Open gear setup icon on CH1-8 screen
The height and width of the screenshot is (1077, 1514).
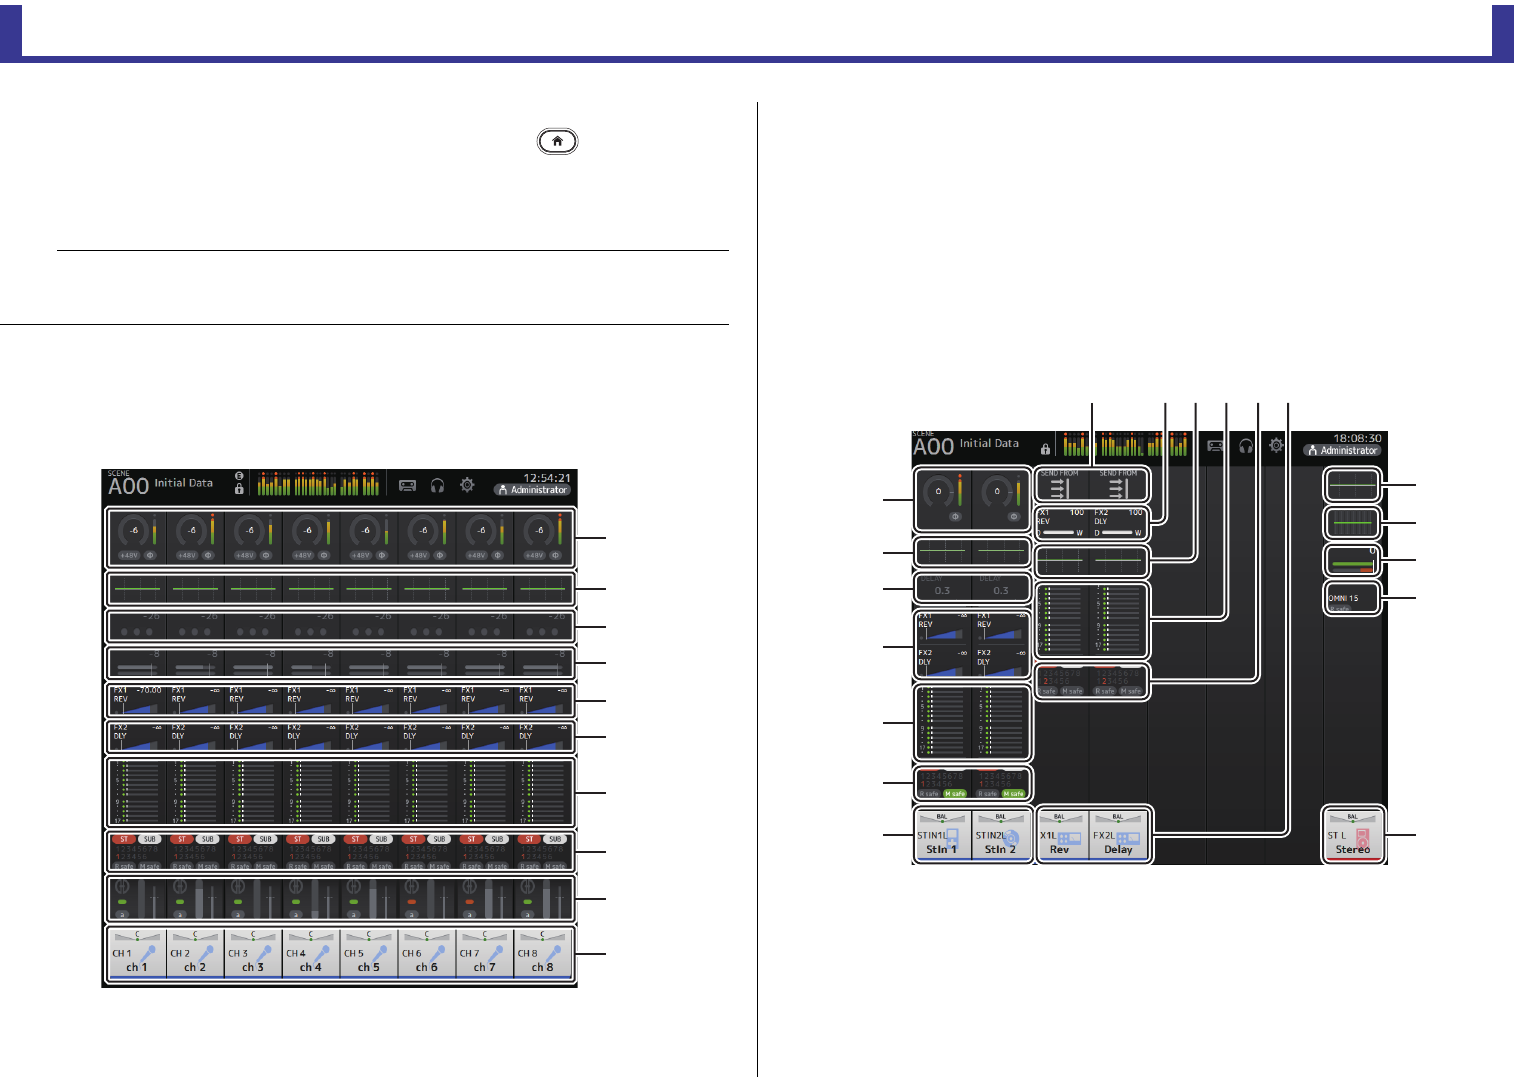tap(467, 485)
